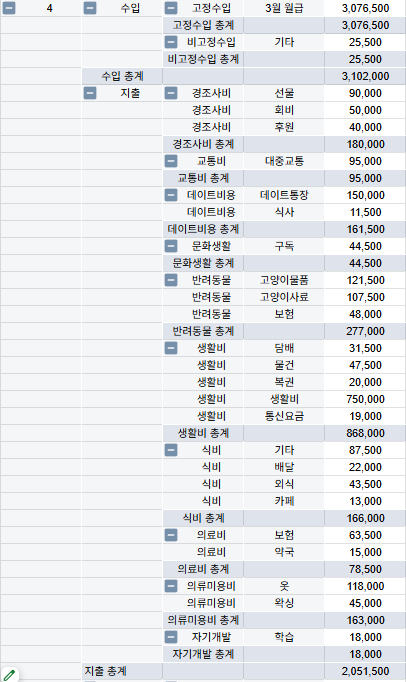Select the 약국 item cell
406x682 pixels.
click(x=284, y=552)
